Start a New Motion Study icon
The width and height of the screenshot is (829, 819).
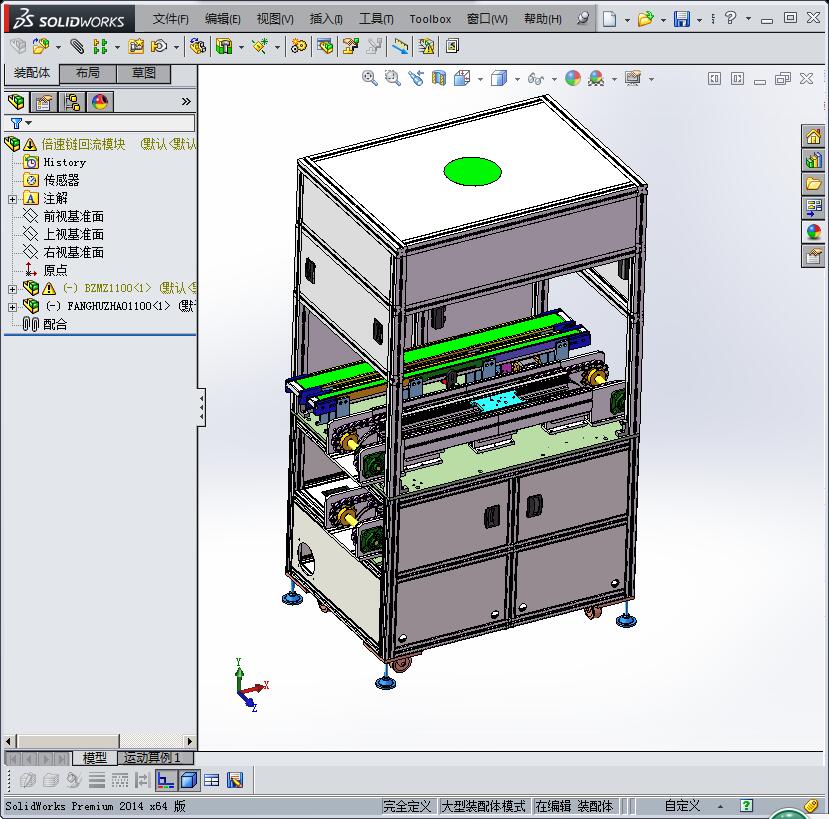(x=298, y=47)
